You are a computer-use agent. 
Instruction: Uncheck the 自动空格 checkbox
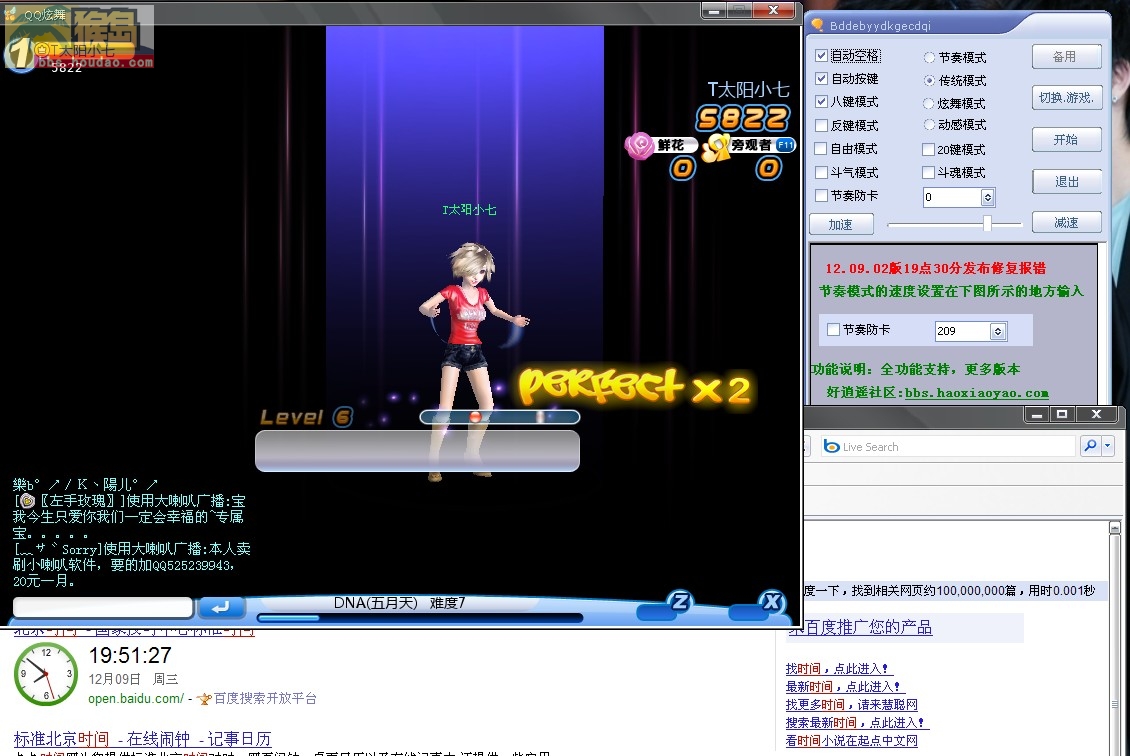click(x=821, y=55)
